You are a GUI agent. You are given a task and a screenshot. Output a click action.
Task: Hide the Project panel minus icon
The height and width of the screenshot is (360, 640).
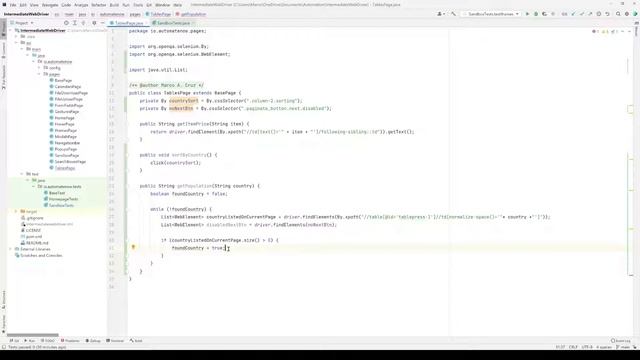(x=102, y=23)
